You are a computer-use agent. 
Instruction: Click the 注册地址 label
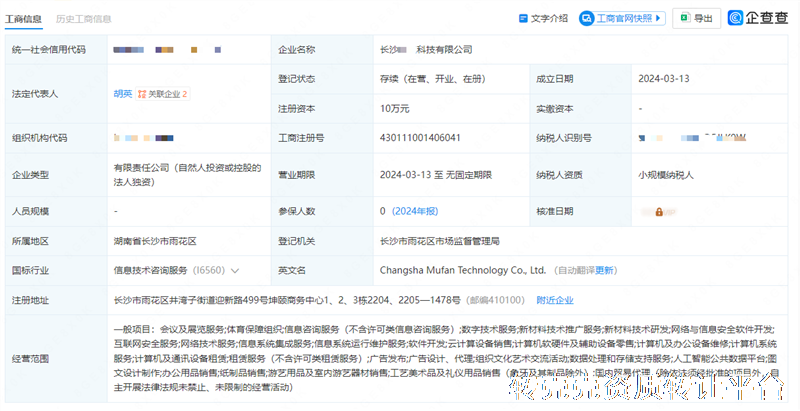(30, 300)
